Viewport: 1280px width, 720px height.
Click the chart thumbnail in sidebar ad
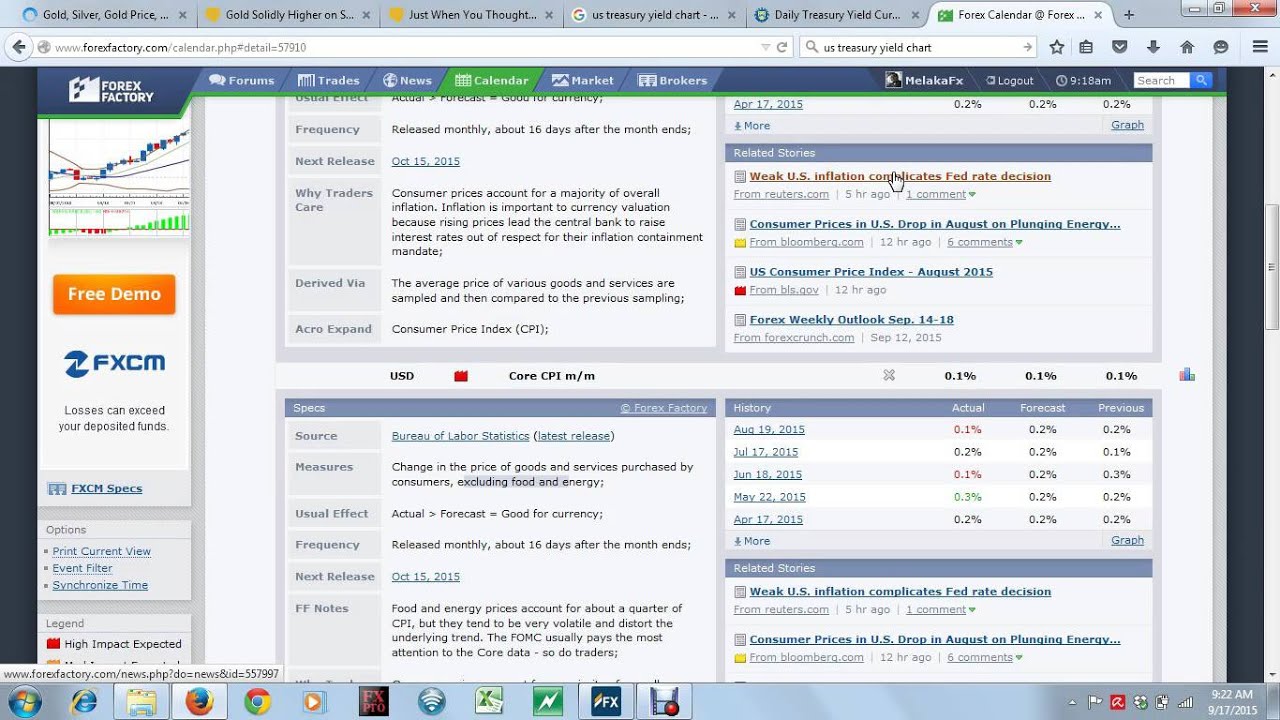(x=118, y=178)
